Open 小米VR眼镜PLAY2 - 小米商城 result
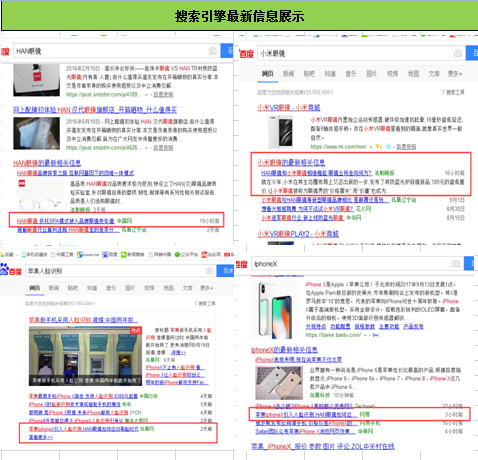The width and height of the screenshot is (478, 460). [x=298, y=234]
